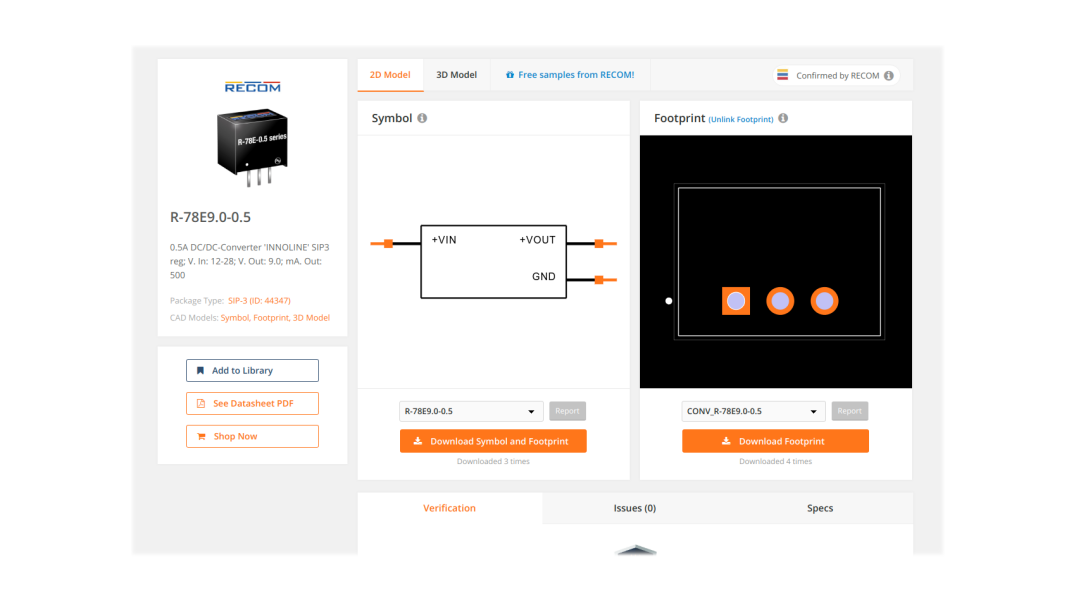The width and height of the screenshot is (1076, 601).
Task: Click the 3D Model CAD model link
Action: tap(312, 318)
